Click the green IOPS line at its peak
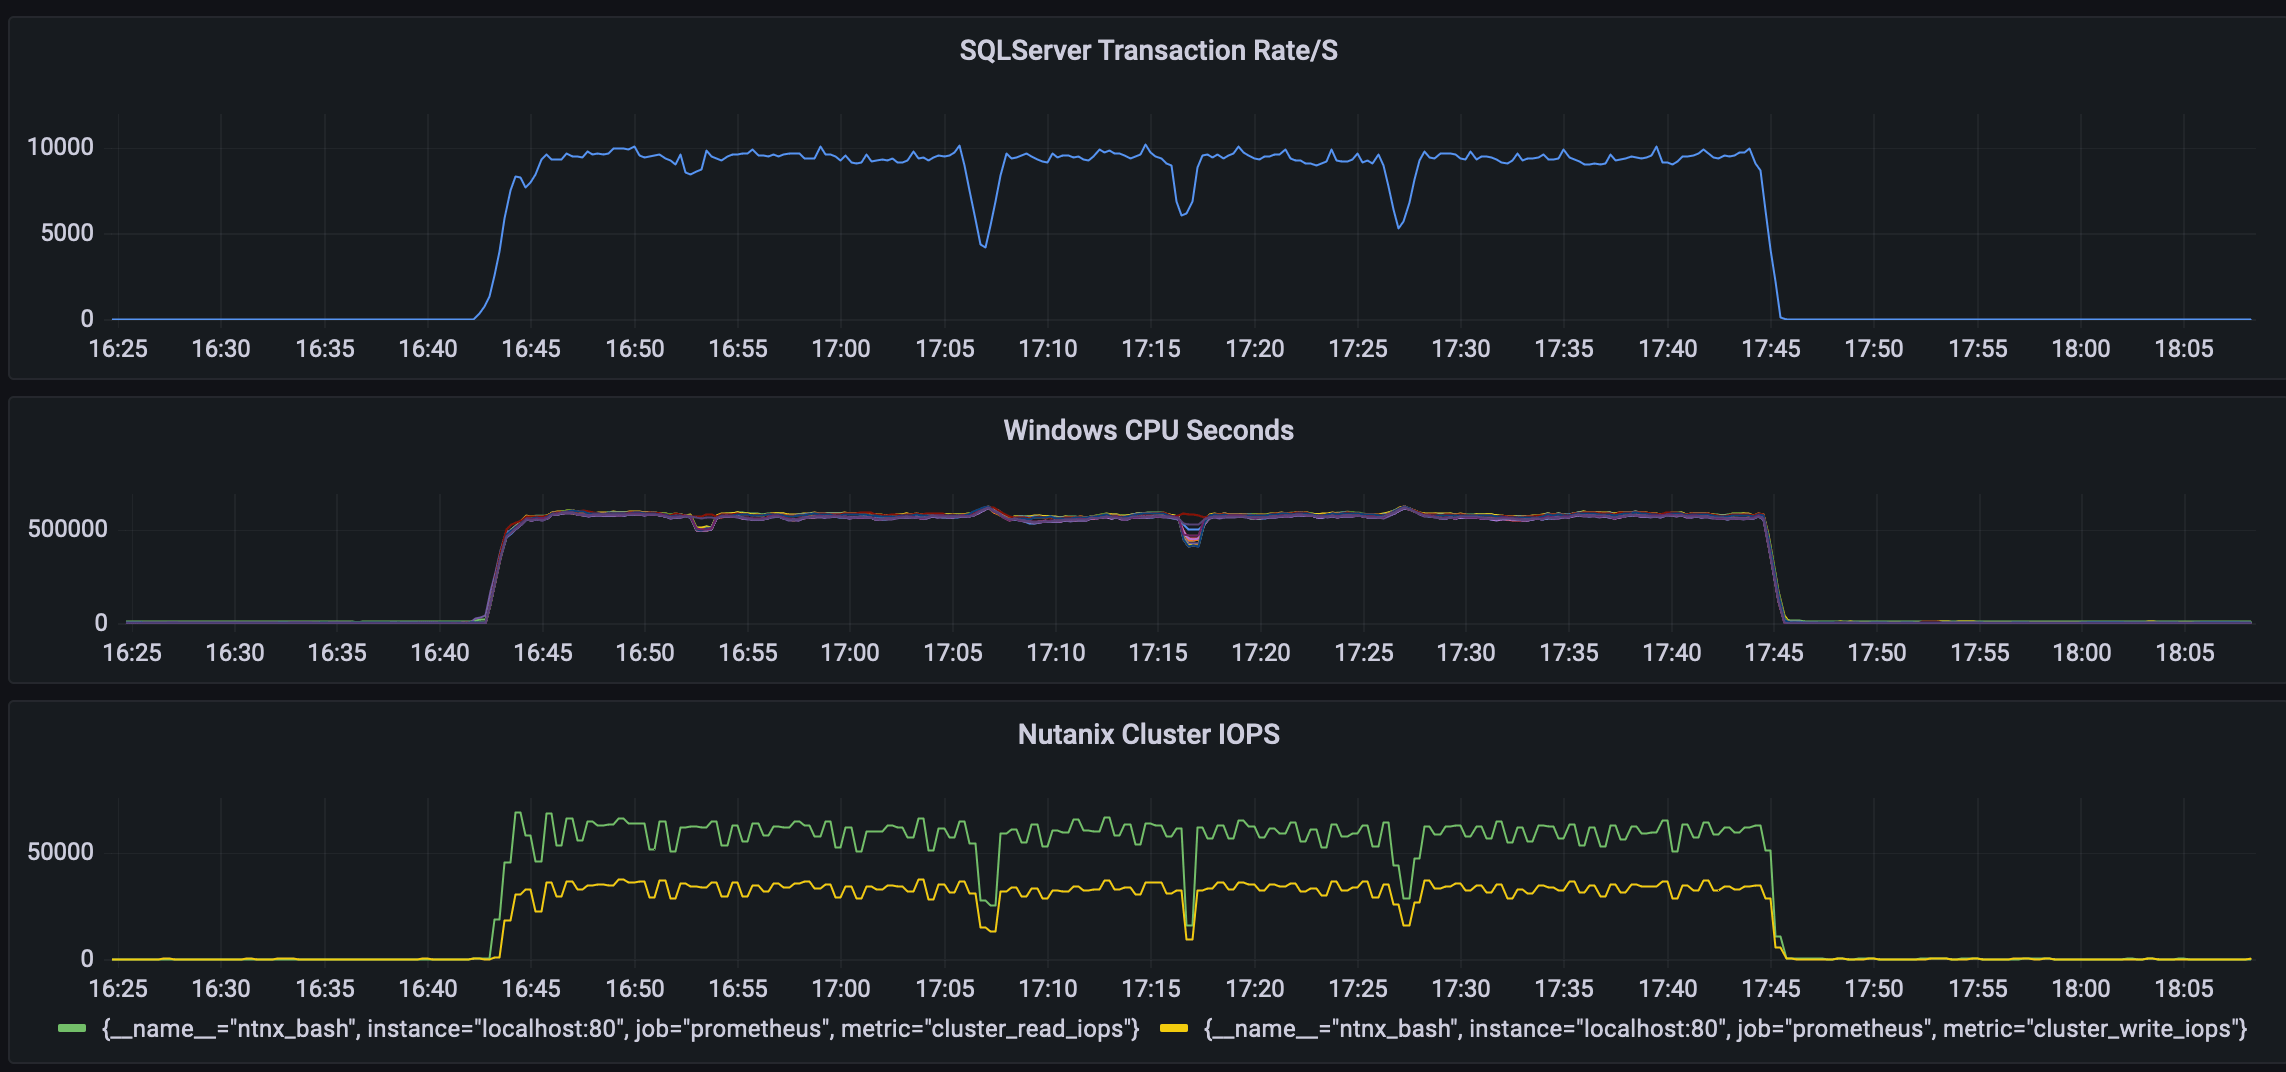 (x=516, y=812)
